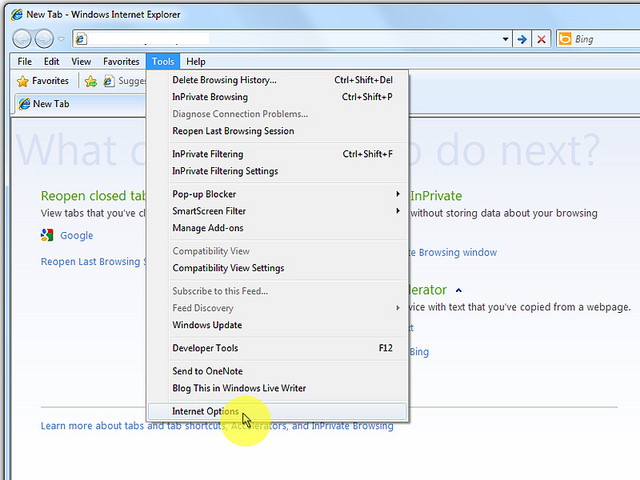Click the Google icon under reopen closed tabs
The image size is (640, 480).
(47, 236)
